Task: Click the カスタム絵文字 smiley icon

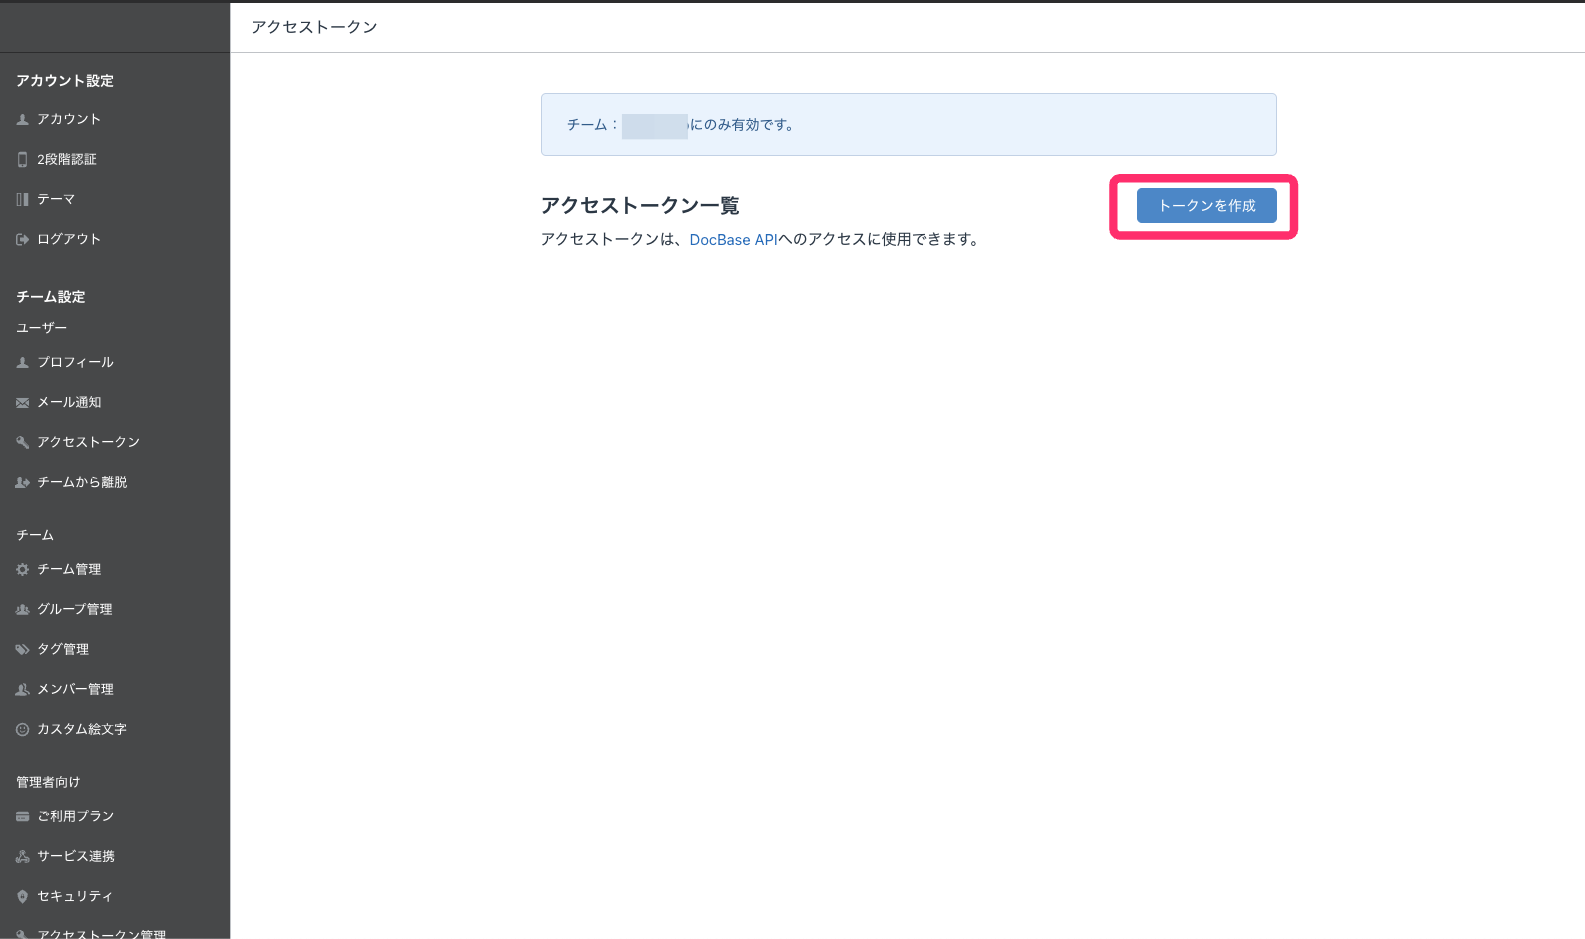Action: [x=22, y=729]
